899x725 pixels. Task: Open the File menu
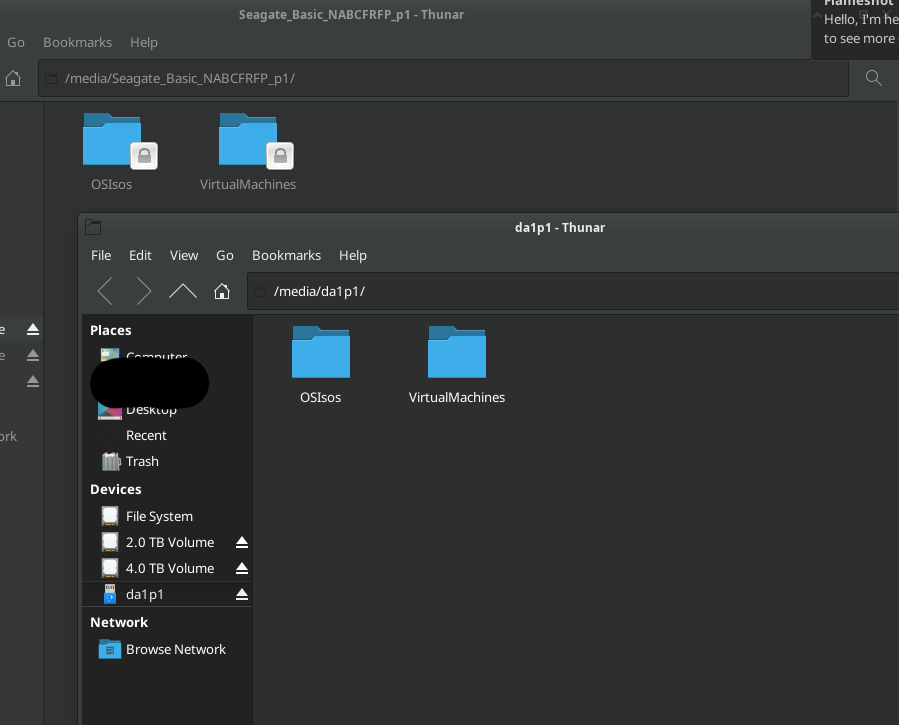pos(101,255)
